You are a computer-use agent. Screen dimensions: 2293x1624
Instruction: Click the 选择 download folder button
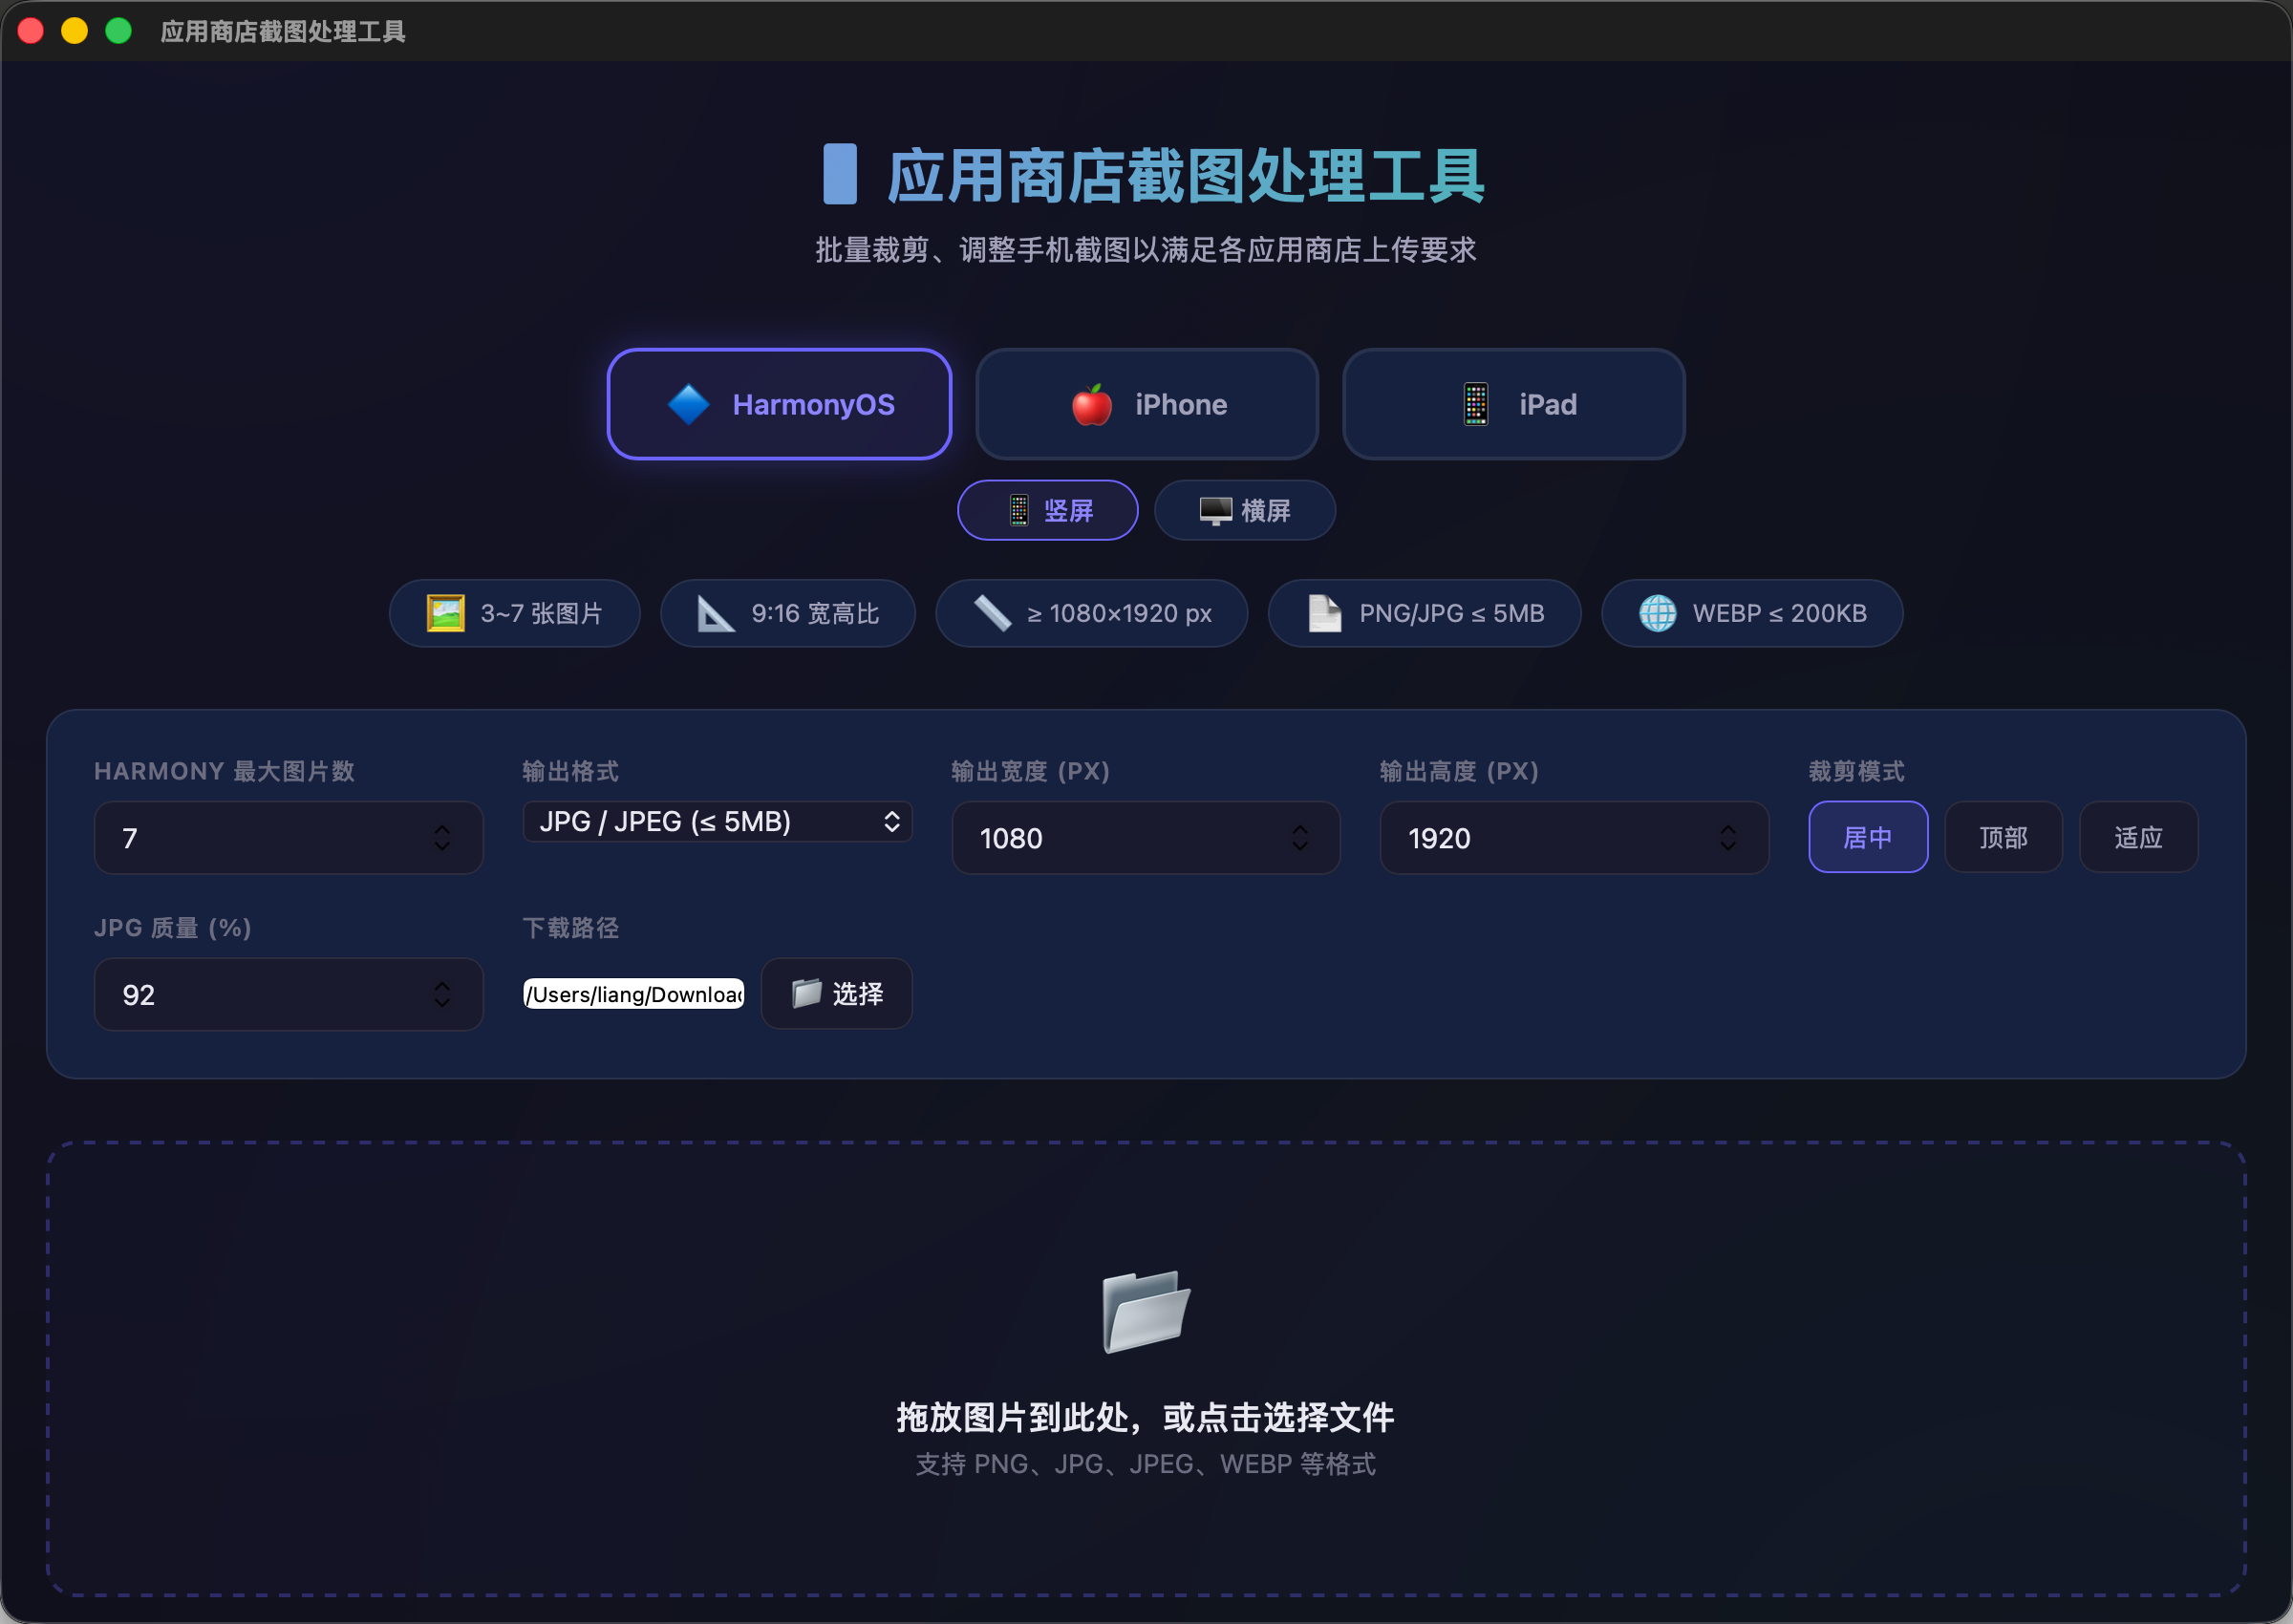(x=837, y=993)
